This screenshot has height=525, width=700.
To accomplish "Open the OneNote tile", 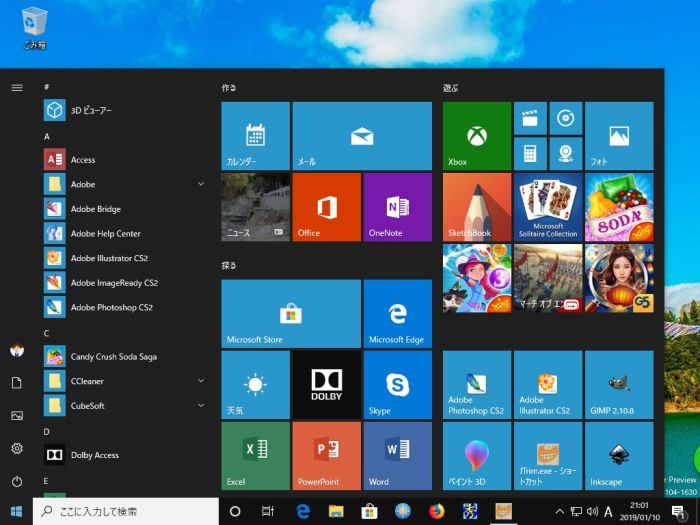I will (397, 206).
